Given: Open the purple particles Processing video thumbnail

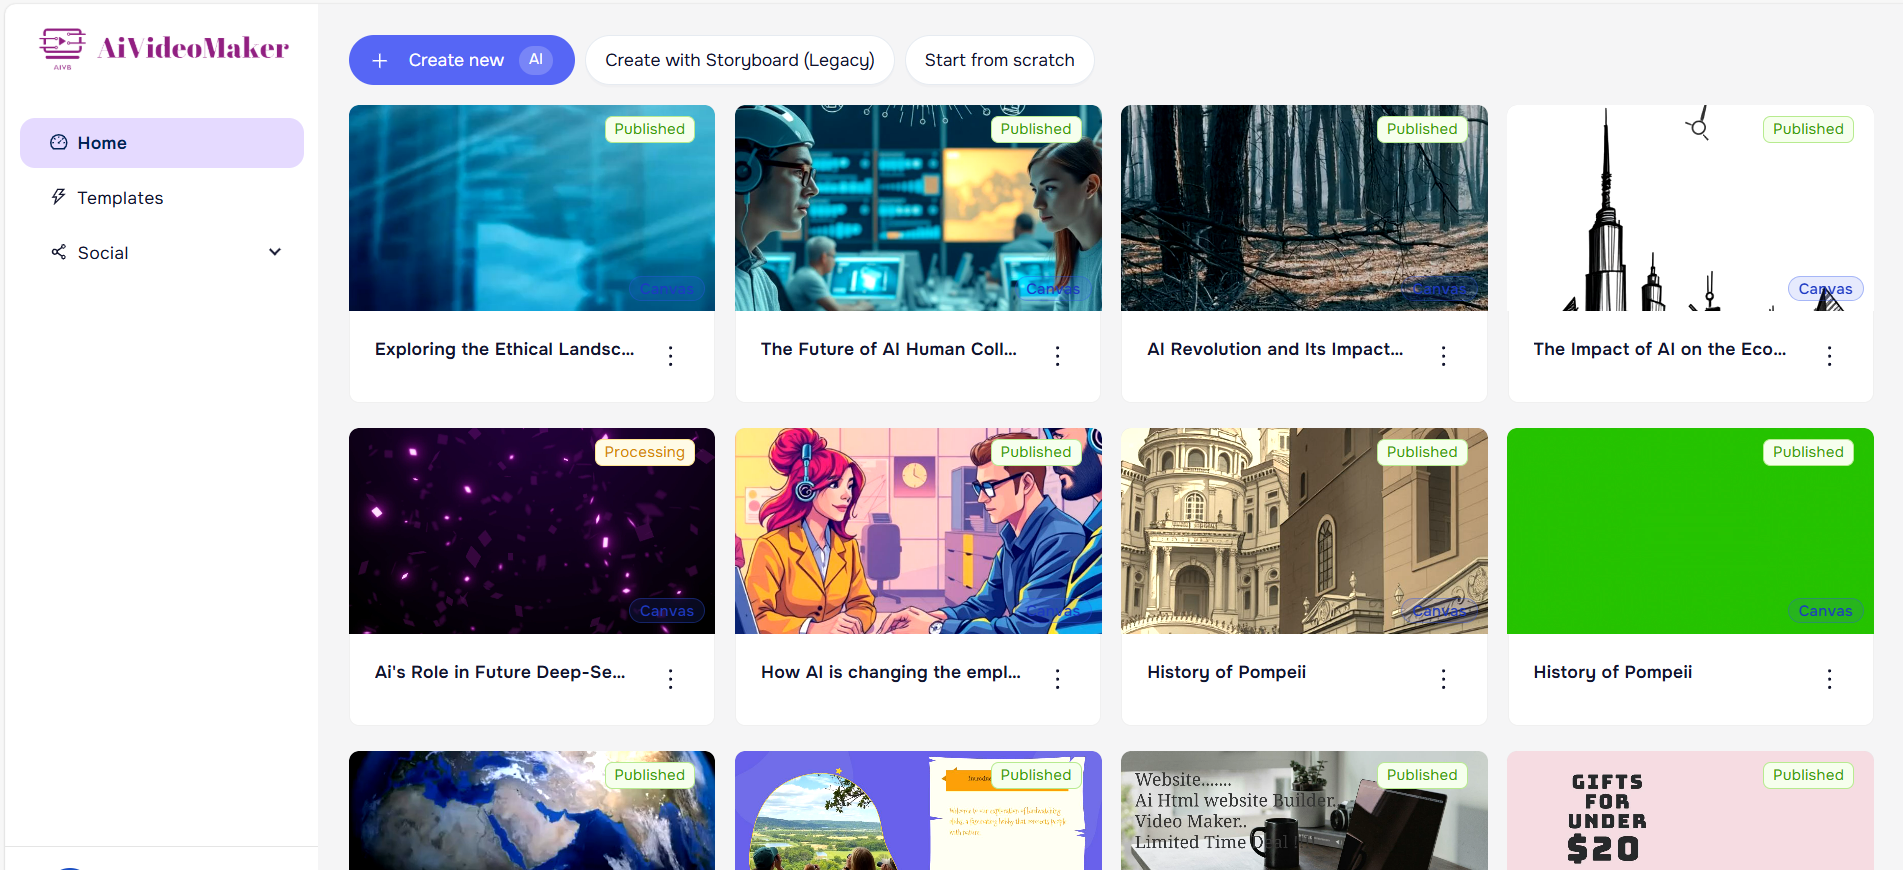Looking at the screenshot, I should point(531,531).
